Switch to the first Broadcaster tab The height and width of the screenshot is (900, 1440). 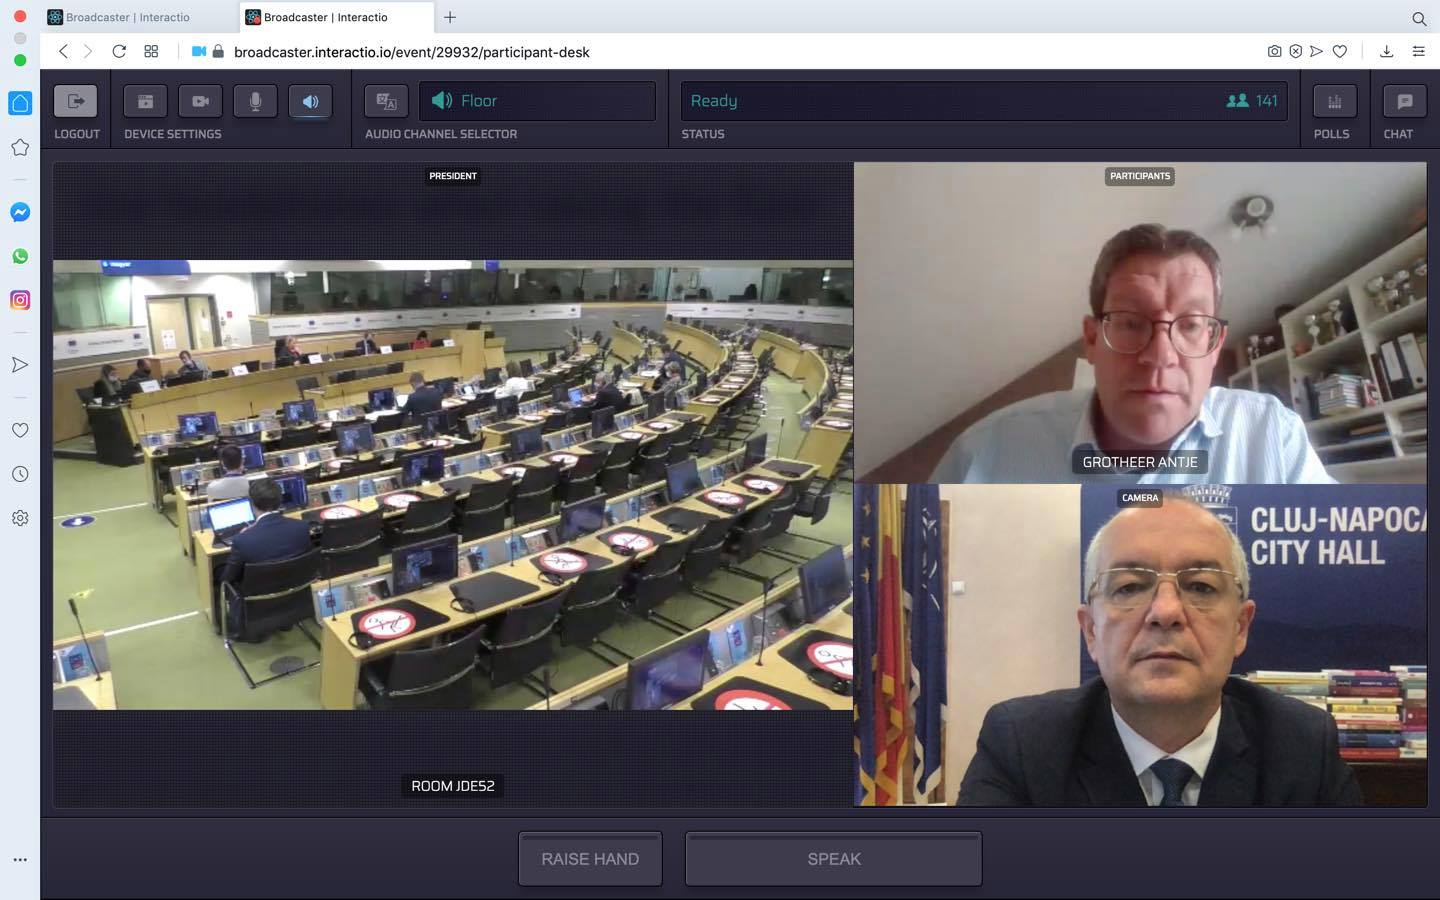point(127,17)
